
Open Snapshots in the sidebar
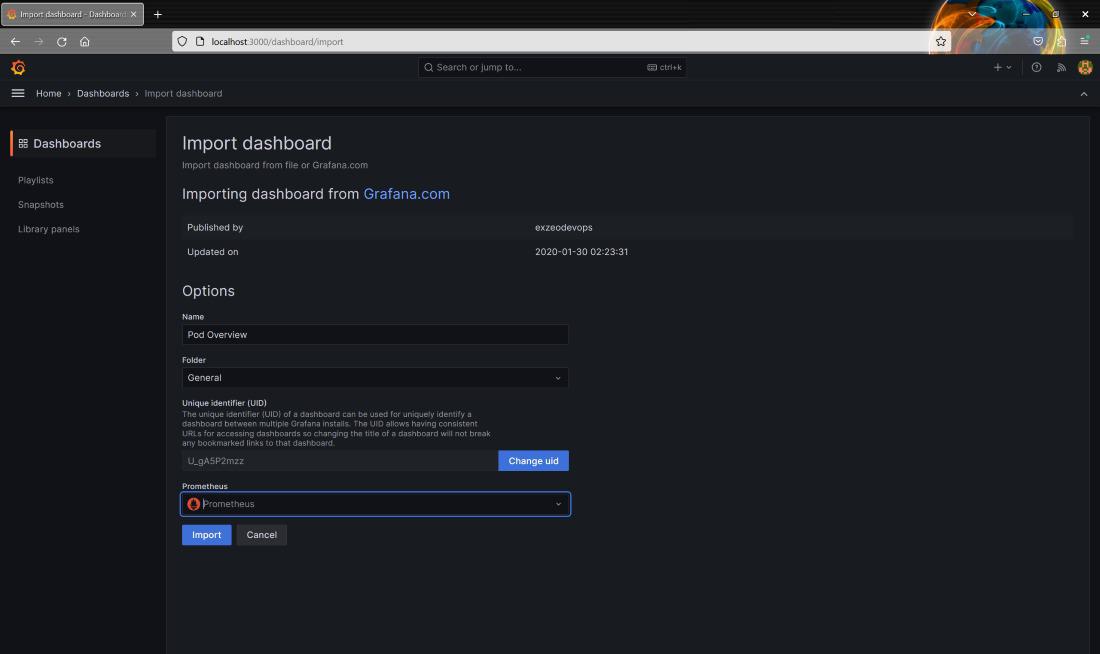(41, 205)
